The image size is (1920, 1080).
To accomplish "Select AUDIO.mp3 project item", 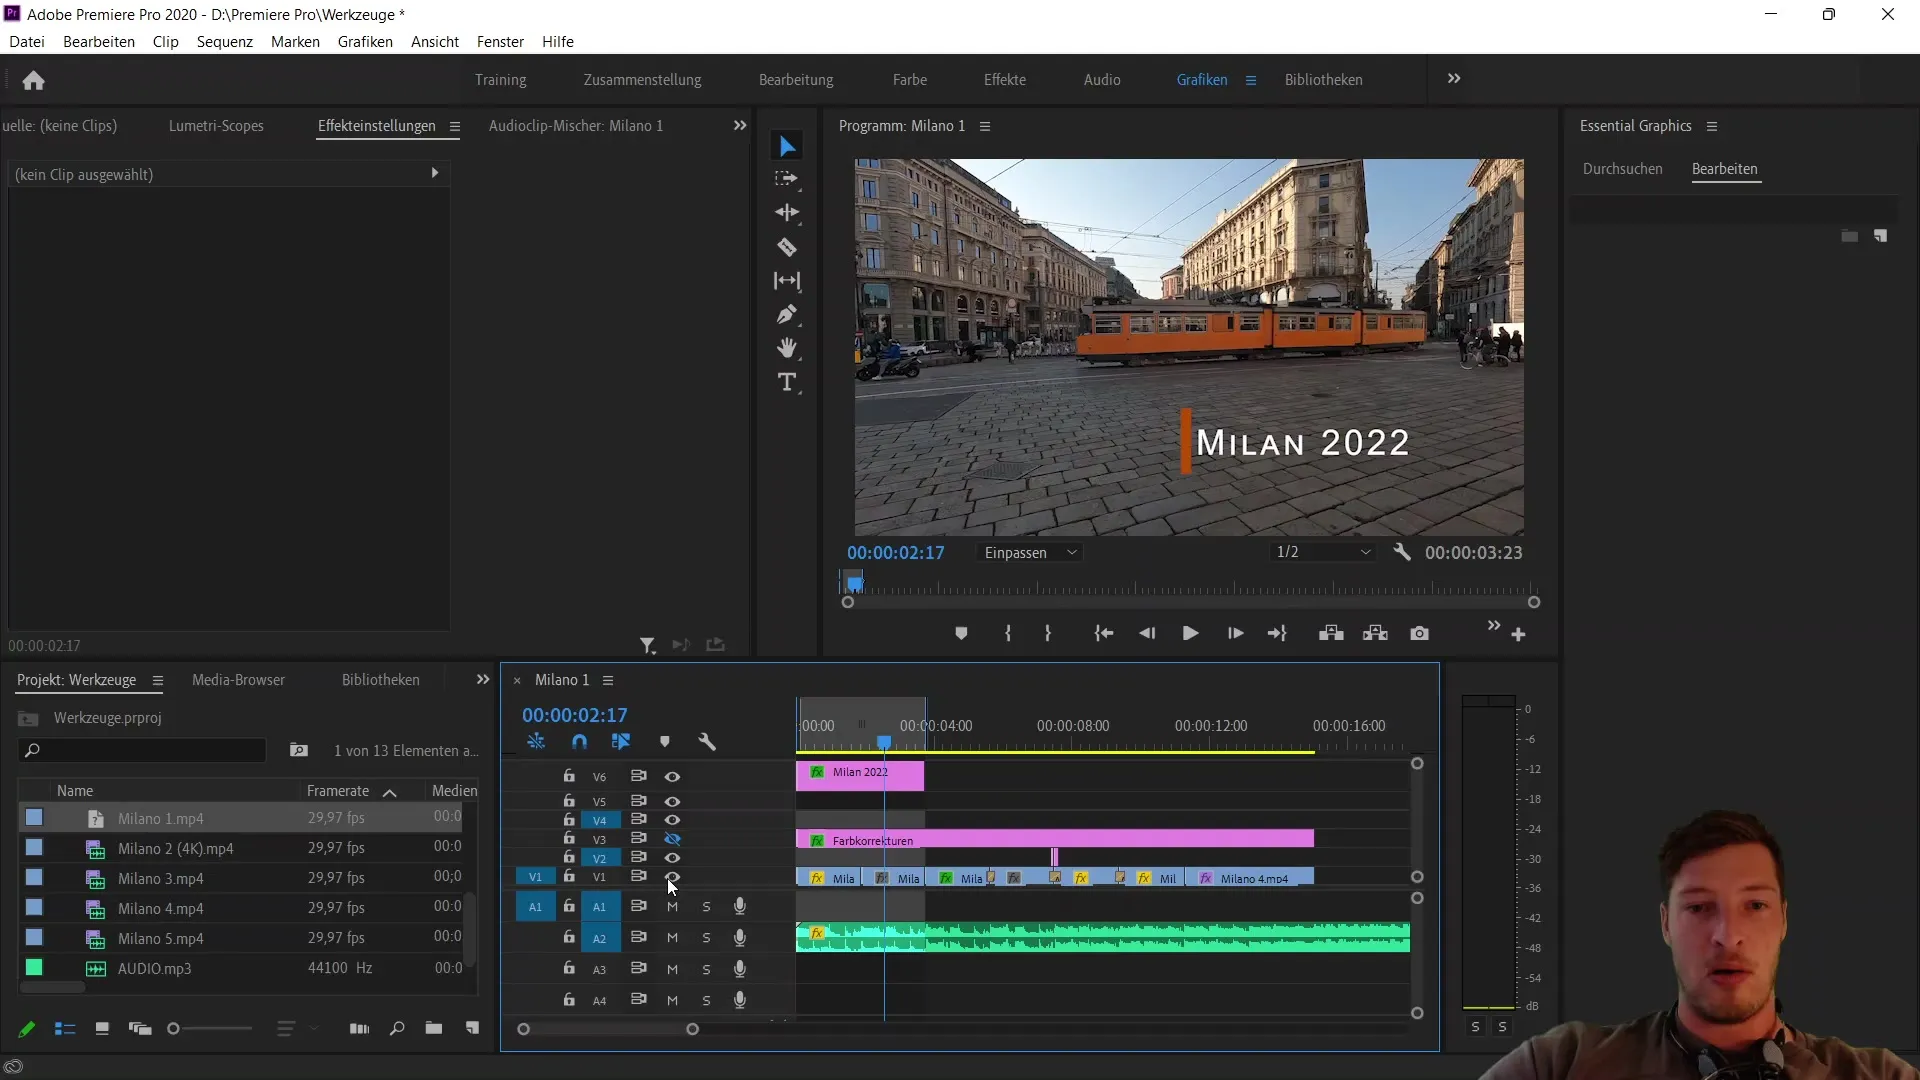I will (x=154, y=969).
